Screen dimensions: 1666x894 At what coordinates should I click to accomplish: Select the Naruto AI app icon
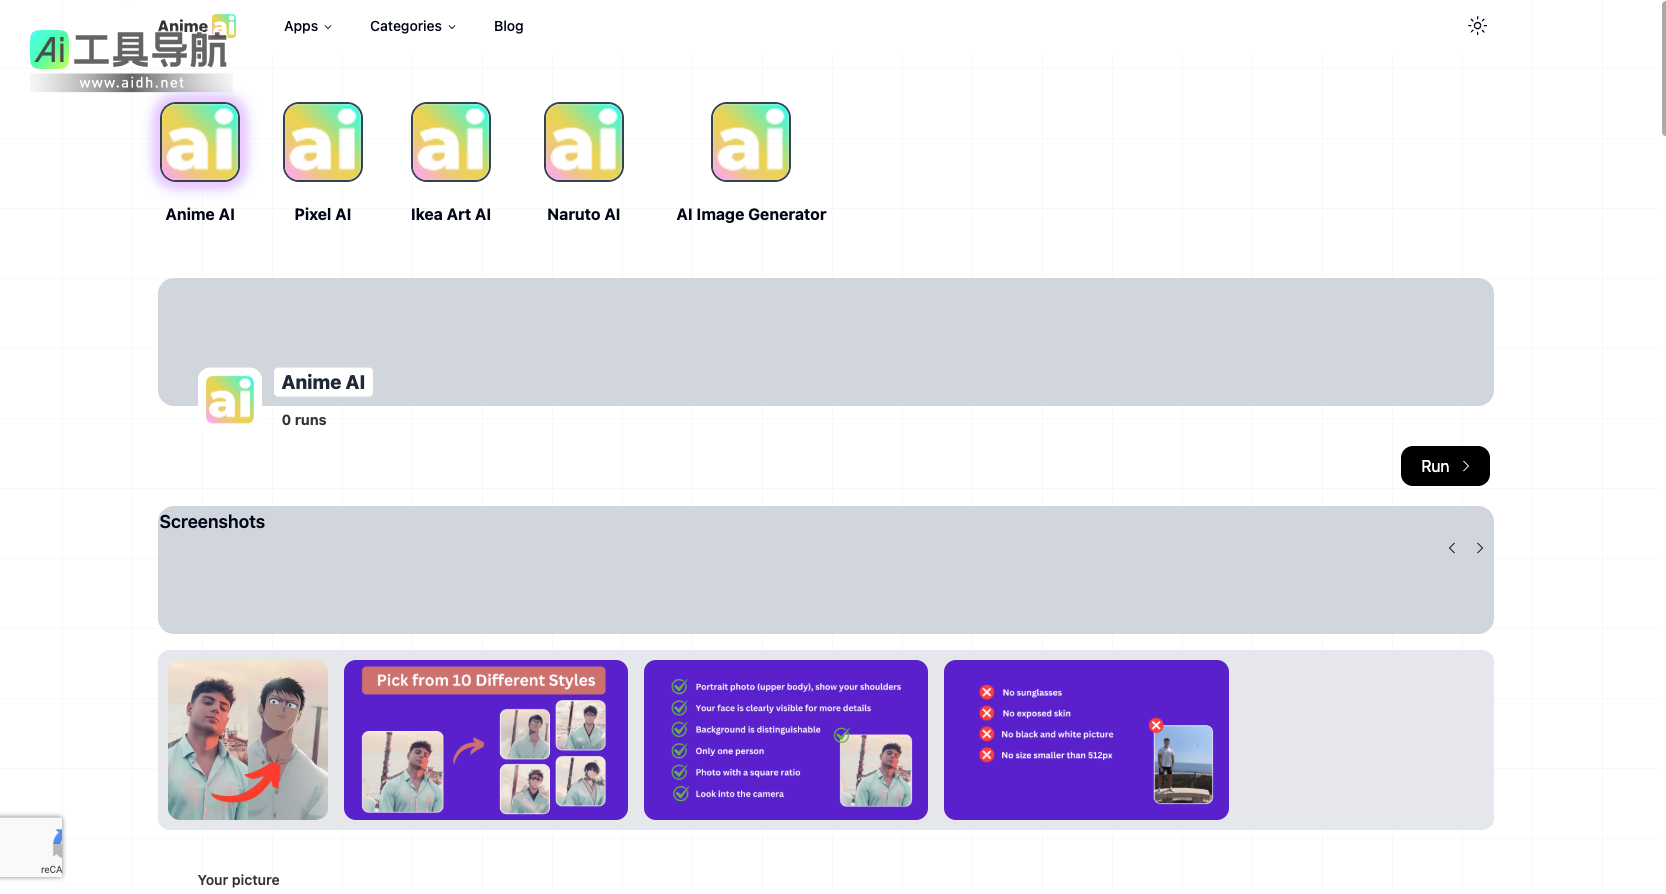click(x=584, y=142)
